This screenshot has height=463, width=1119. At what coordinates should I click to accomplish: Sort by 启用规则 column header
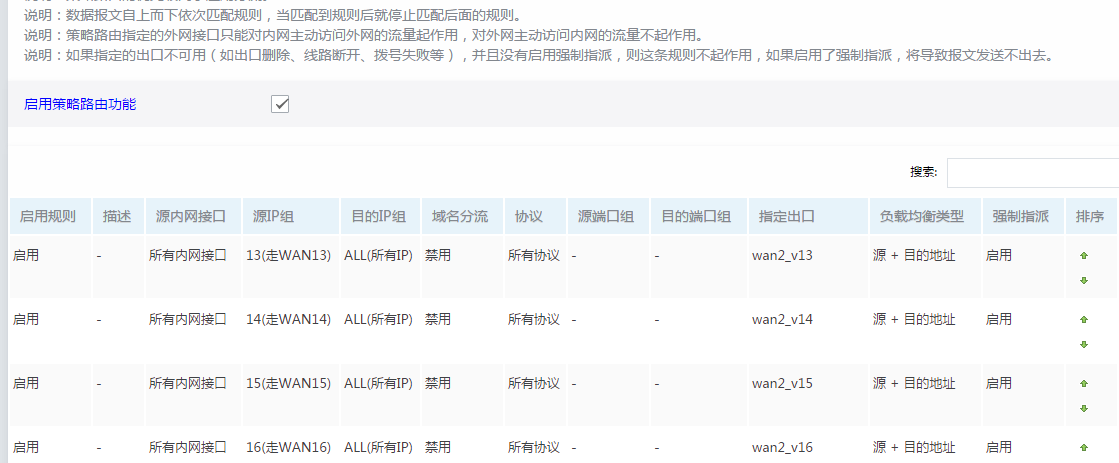click(51, 217)
